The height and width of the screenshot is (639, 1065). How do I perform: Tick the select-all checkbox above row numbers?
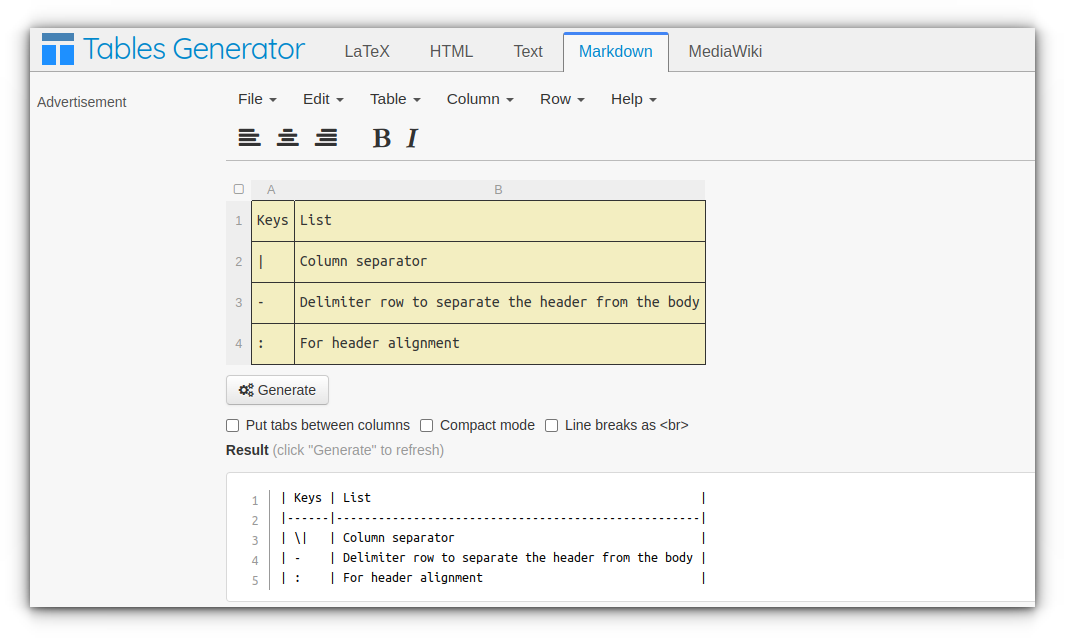(238, 188)
